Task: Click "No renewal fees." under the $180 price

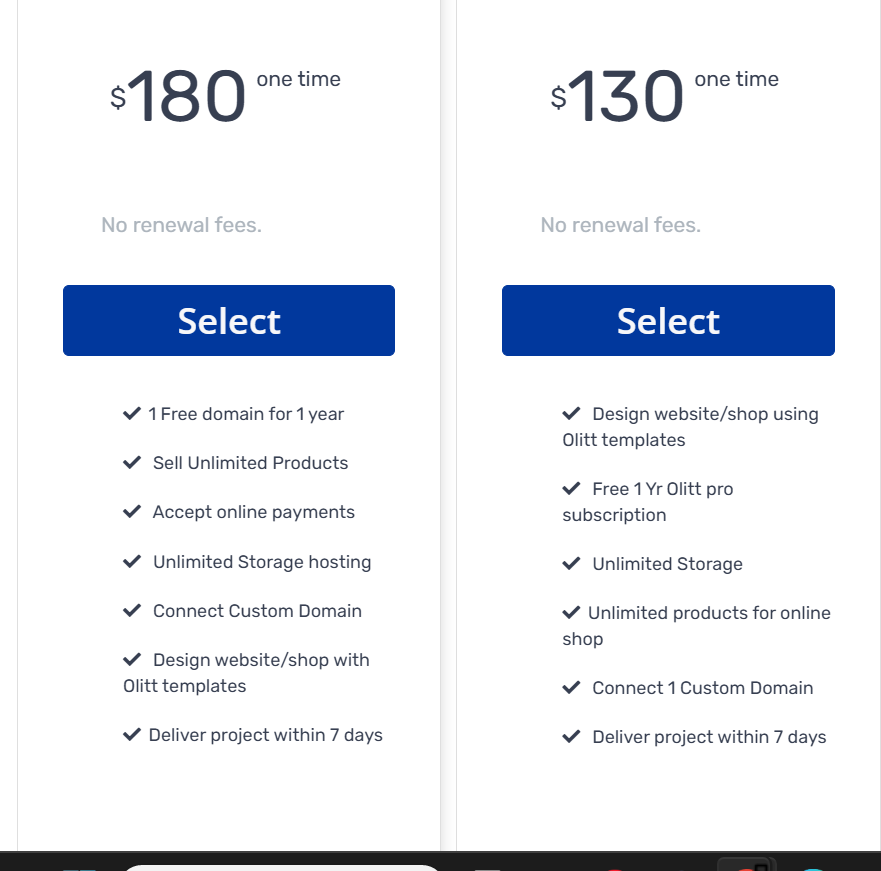Action: point(181,225)
